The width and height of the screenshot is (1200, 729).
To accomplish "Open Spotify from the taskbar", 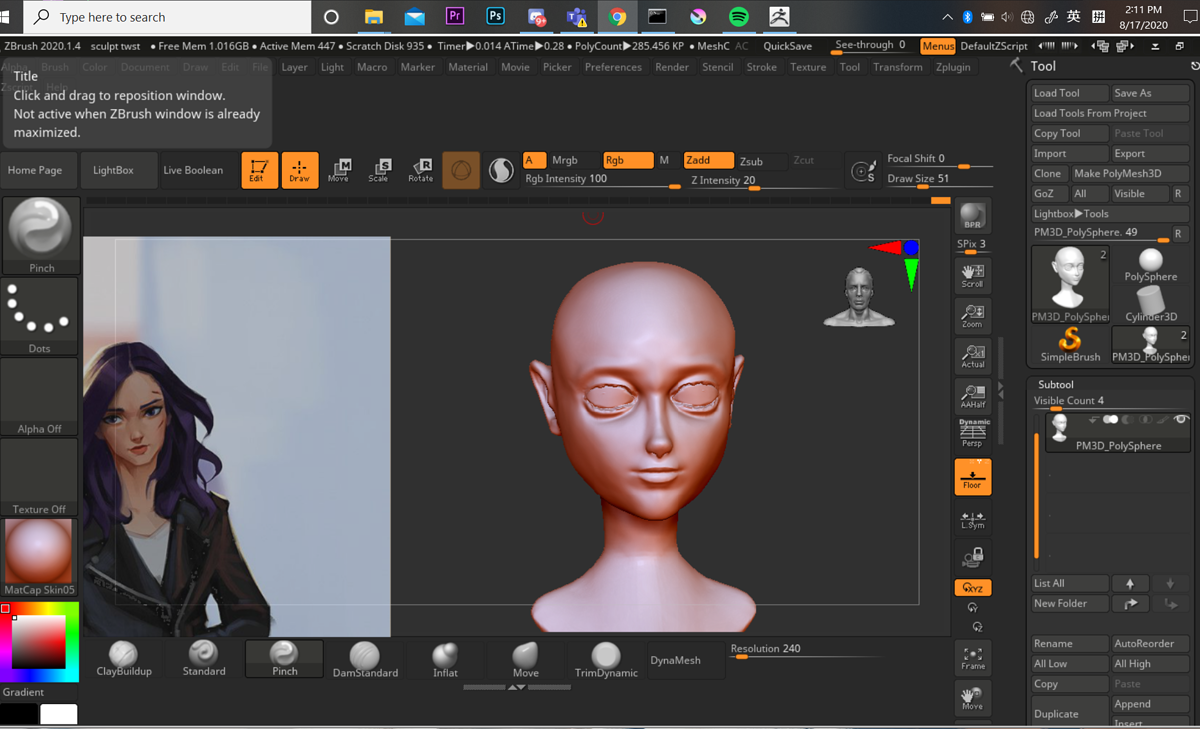I will pyautogui.click(x=739, y=16).
